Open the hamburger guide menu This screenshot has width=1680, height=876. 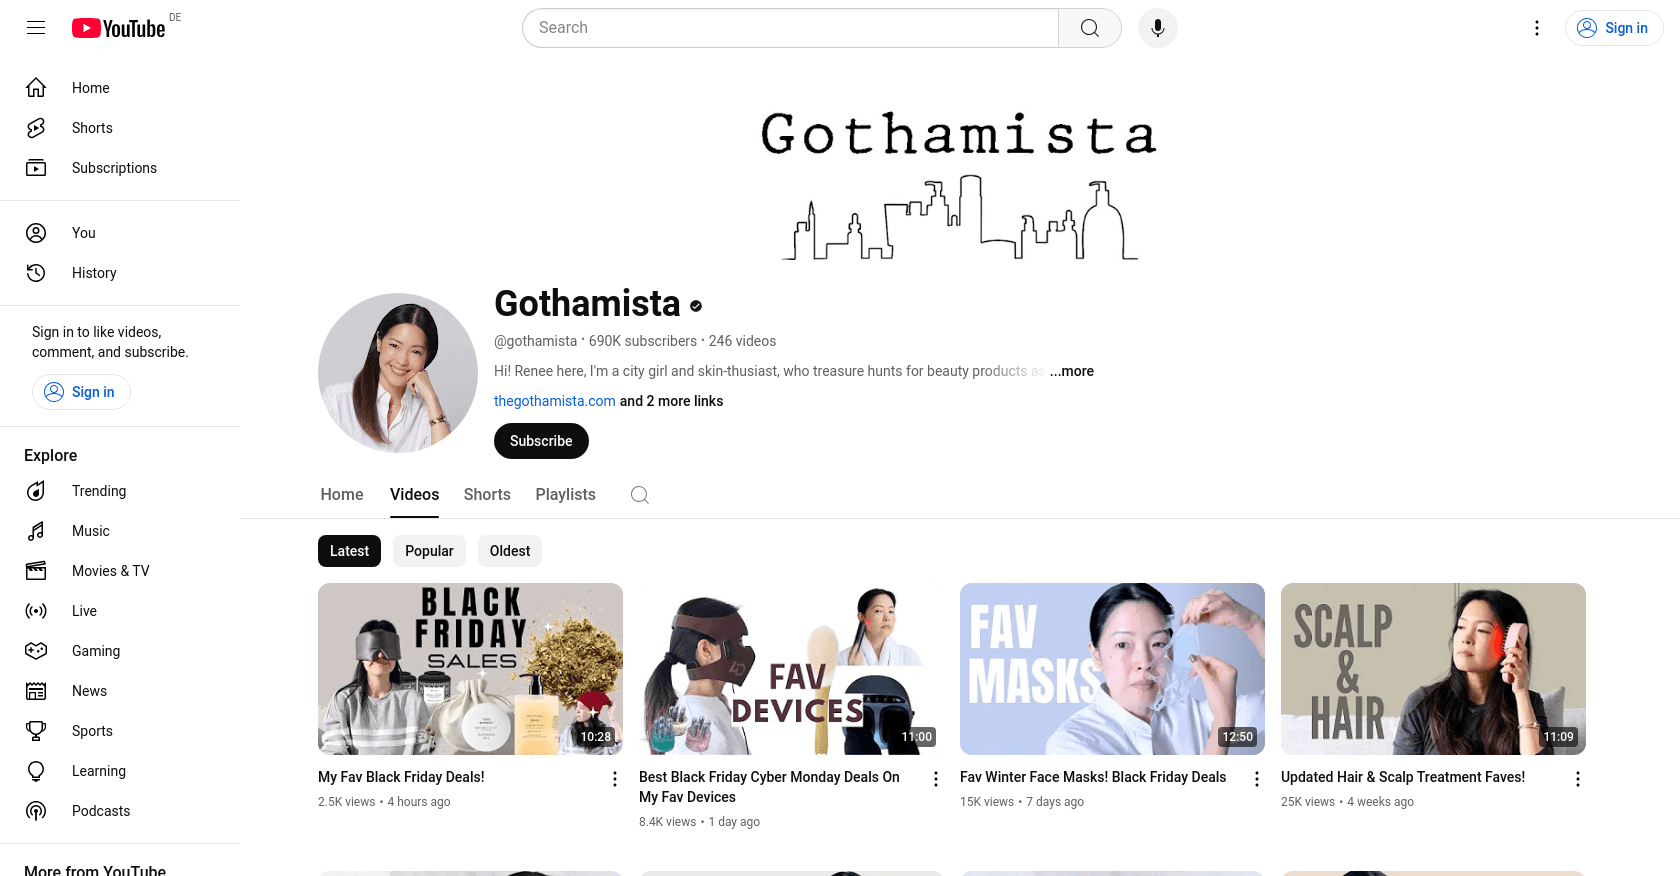[36, 28]
